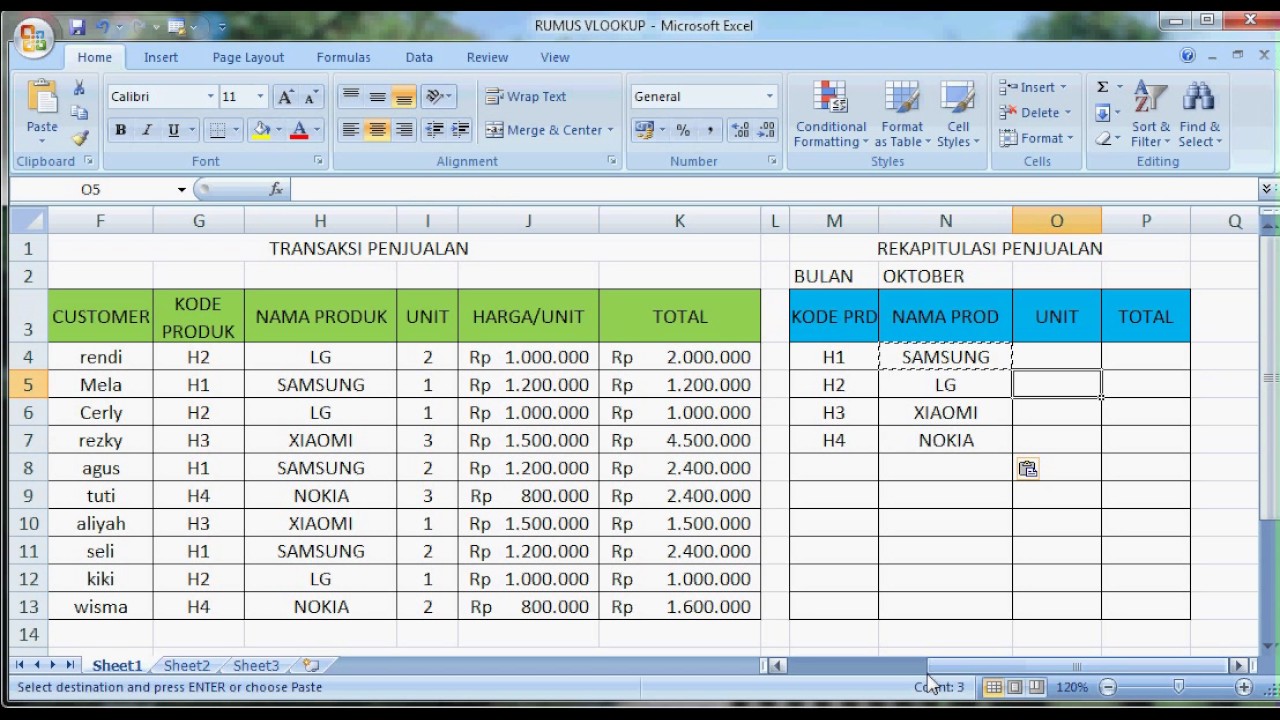Click Increase Decimal icon
The image size is (1280, 720).
point(740,130)
